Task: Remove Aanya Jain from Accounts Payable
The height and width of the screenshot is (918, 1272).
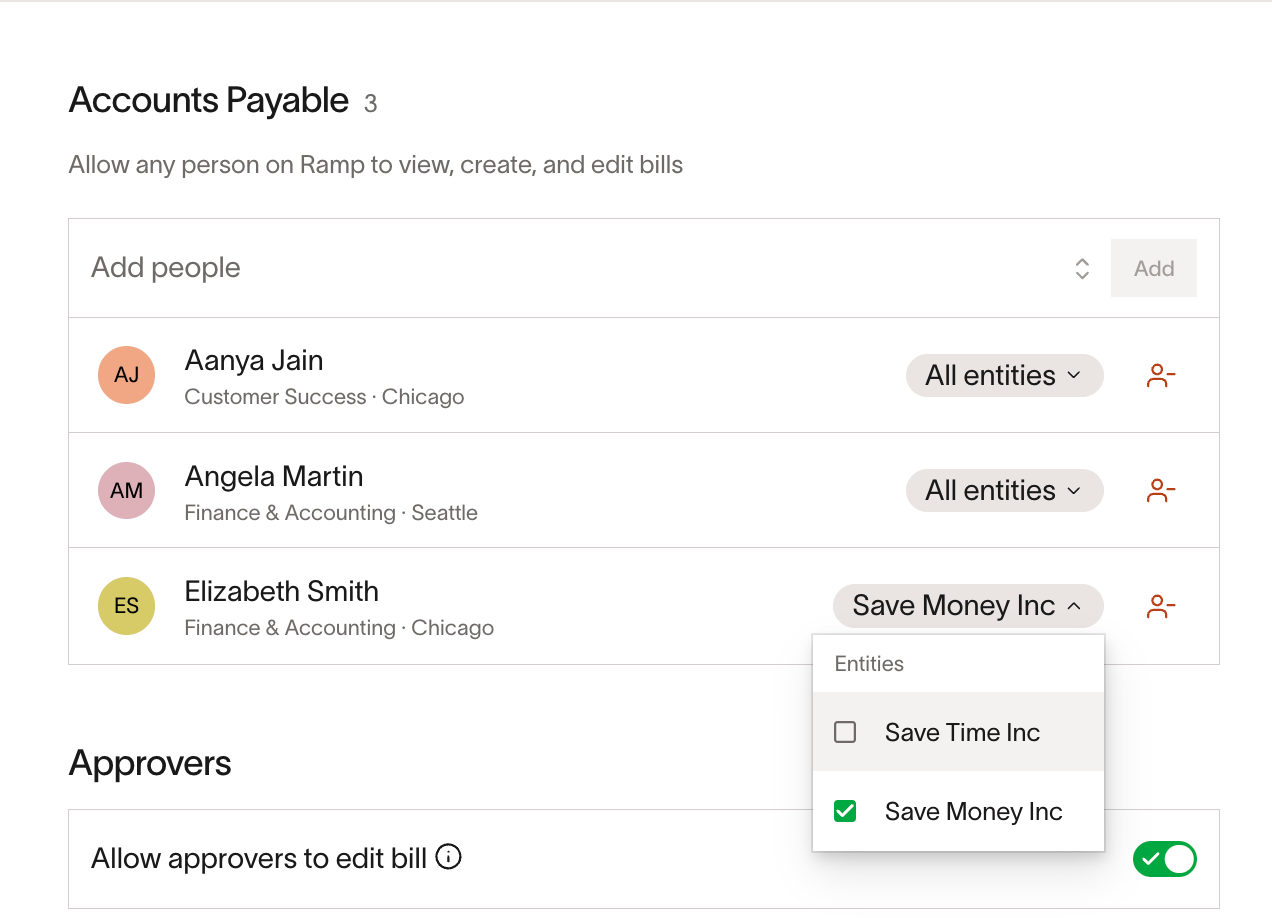Action: click(x=1160, y=376)
